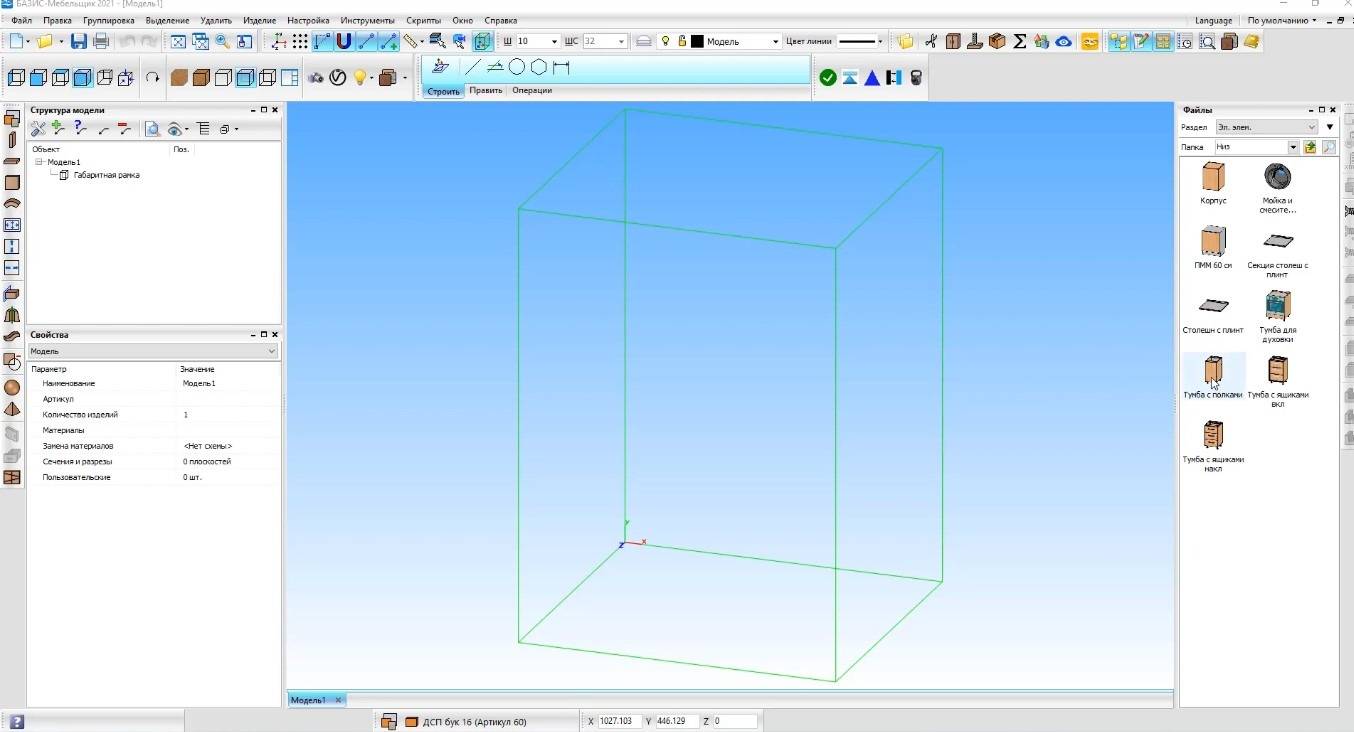This screenshot has width=1354, height=732.
Task: Open the Инструменты menu
Action: coord(367,20)
